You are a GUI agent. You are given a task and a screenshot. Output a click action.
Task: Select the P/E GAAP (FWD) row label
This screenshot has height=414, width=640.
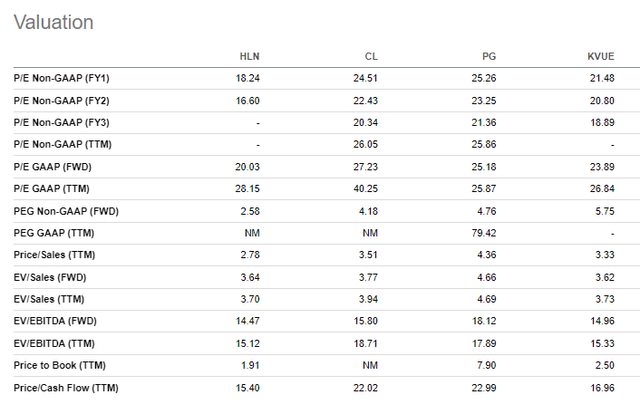coord(54,168)
